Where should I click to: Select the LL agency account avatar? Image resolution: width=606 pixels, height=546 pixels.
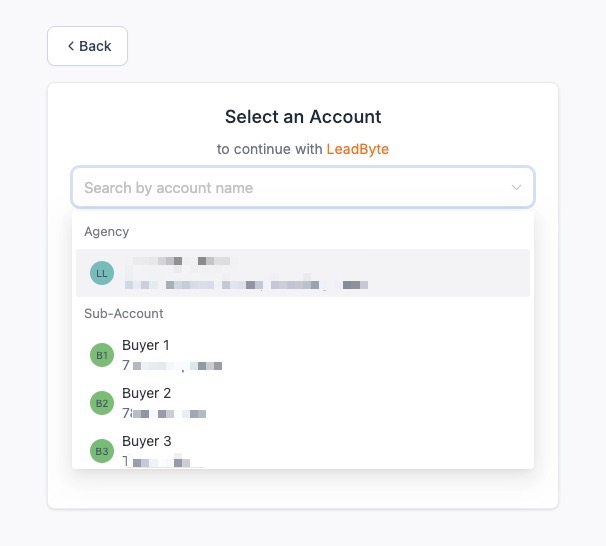(102, 273)
